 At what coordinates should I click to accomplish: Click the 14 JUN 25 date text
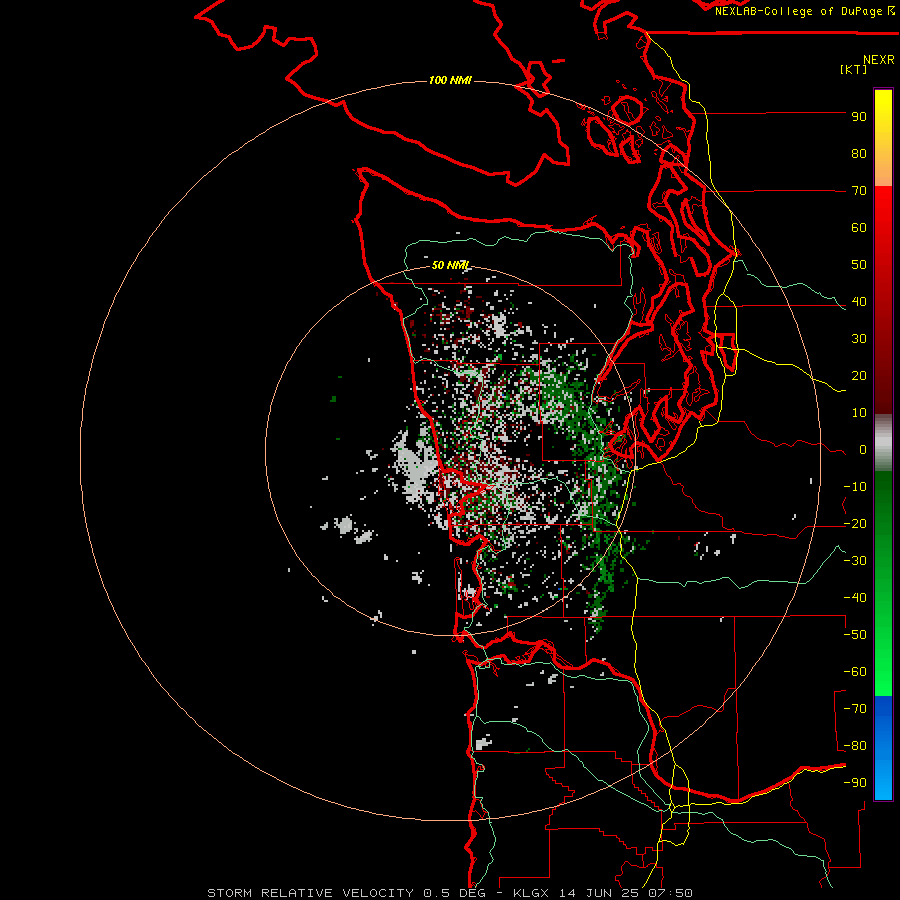599,893
